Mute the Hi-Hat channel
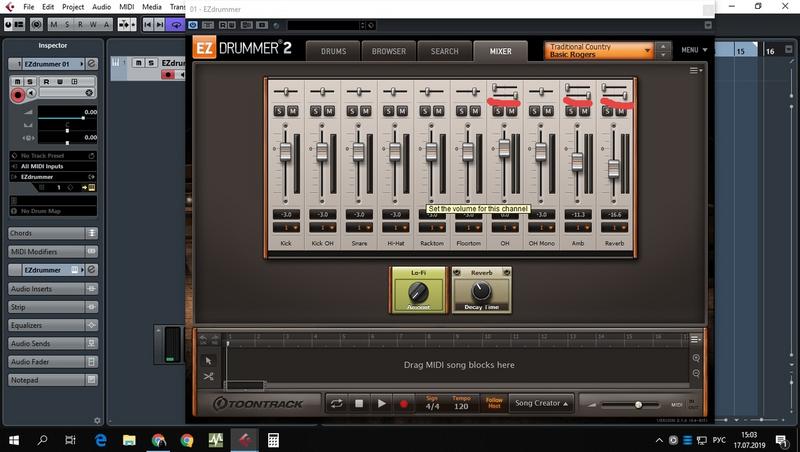This screenshot has width=800, height=452. pyautogui.click(x=402, y=111)
